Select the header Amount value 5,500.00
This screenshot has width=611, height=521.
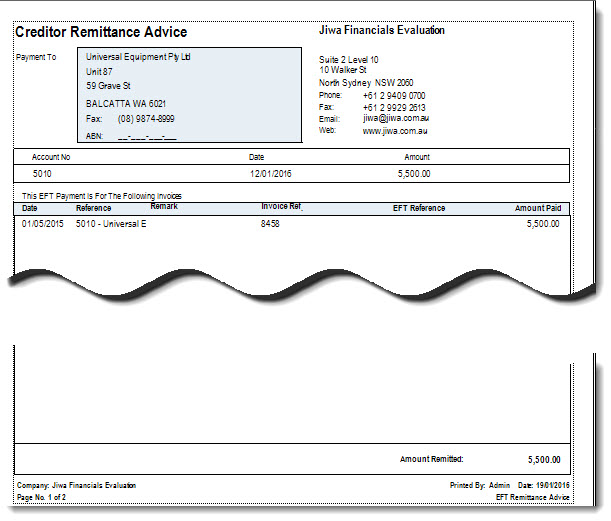click(414, 174)
